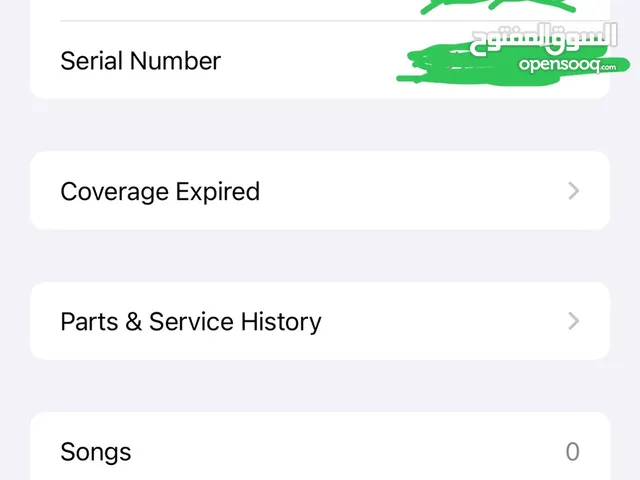Tap the word Number in first card
This screenshot has width=640, height=480.
(x=176, y=61)
